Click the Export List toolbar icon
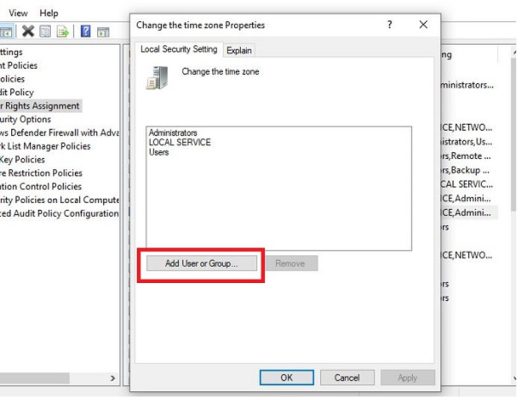This screenshot has width=521, height=400. [x=62, y=32]
